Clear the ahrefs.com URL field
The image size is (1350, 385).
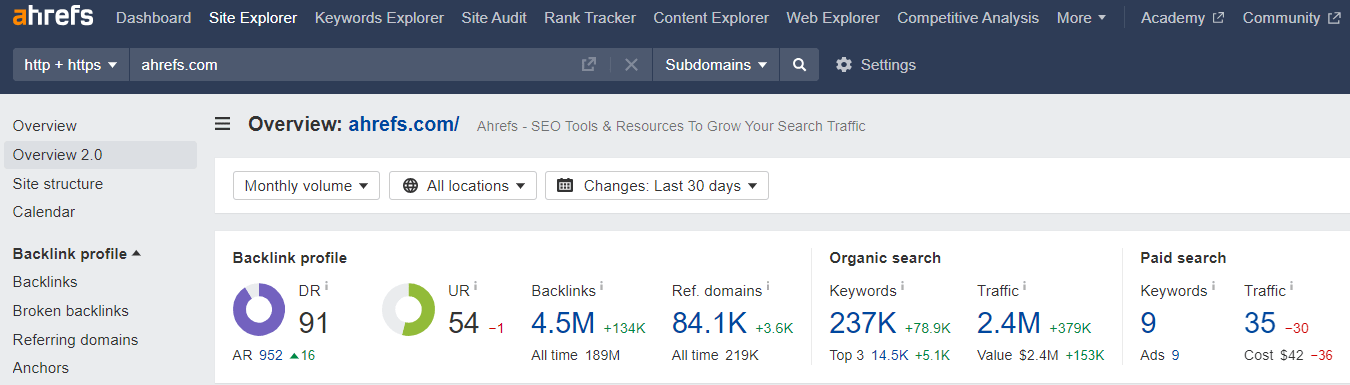click(x=631, y=65)
